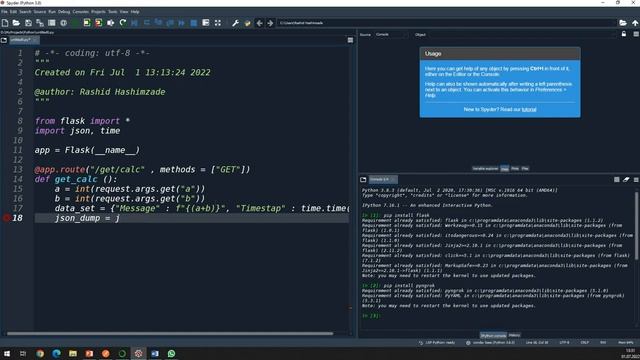640x360 pixels.
Task: Open the Projects menu
Action: [98, 12]
